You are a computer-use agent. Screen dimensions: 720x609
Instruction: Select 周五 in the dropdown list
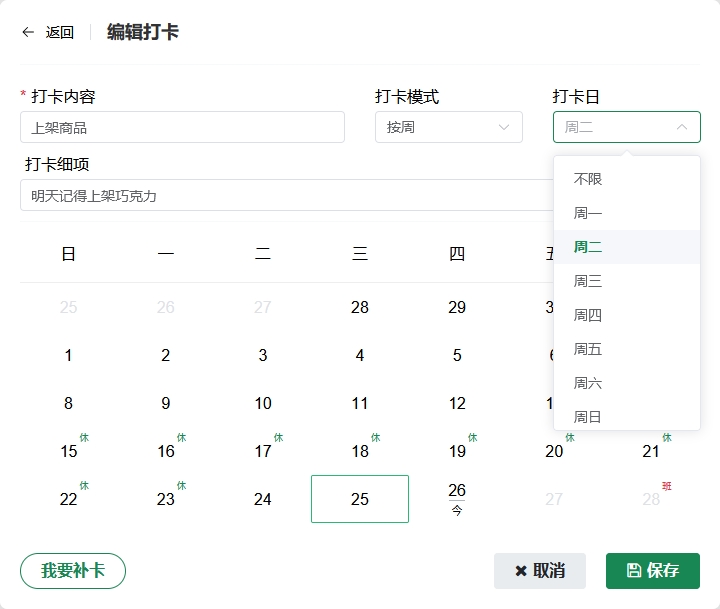pos(627,349)
